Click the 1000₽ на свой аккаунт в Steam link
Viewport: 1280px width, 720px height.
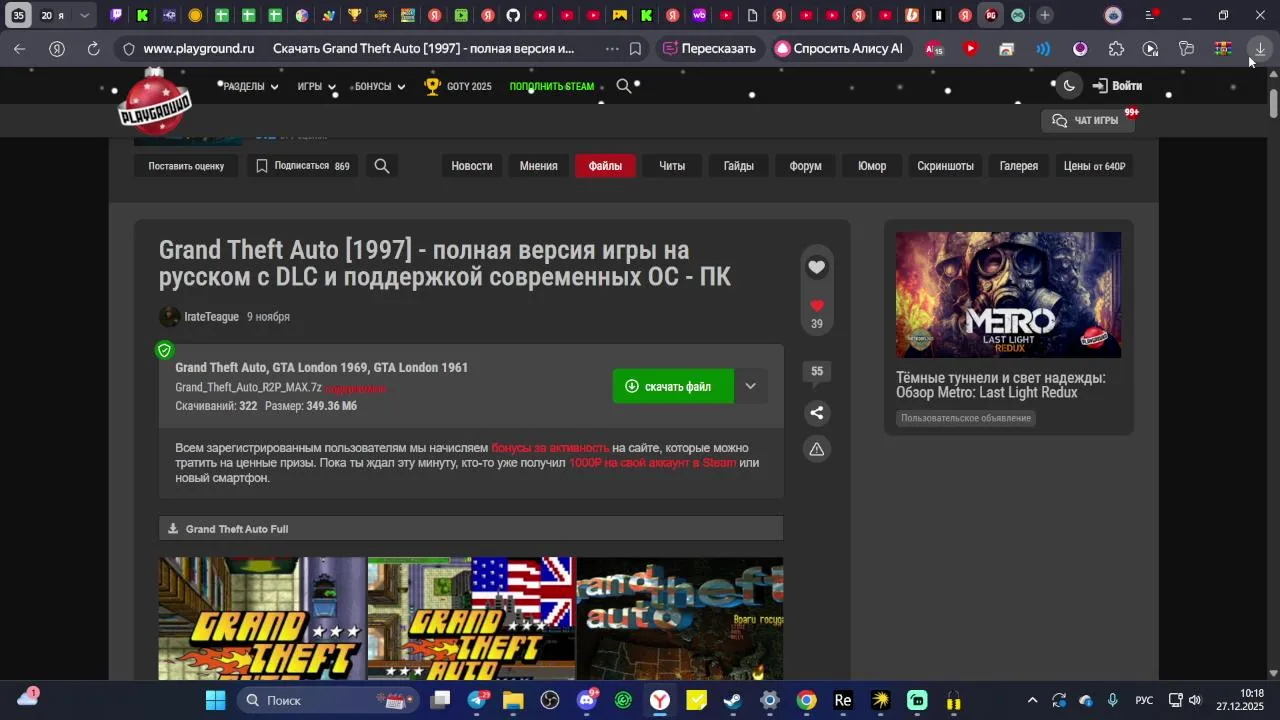click(652, 463)
